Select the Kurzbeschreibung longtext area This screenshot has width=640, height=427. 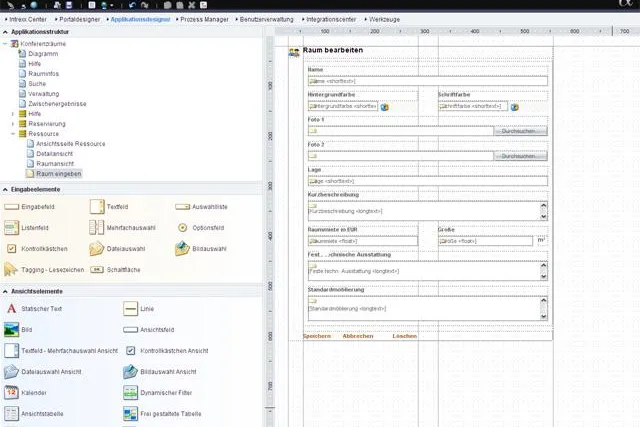pyautogui.click(x=428, y=211)
